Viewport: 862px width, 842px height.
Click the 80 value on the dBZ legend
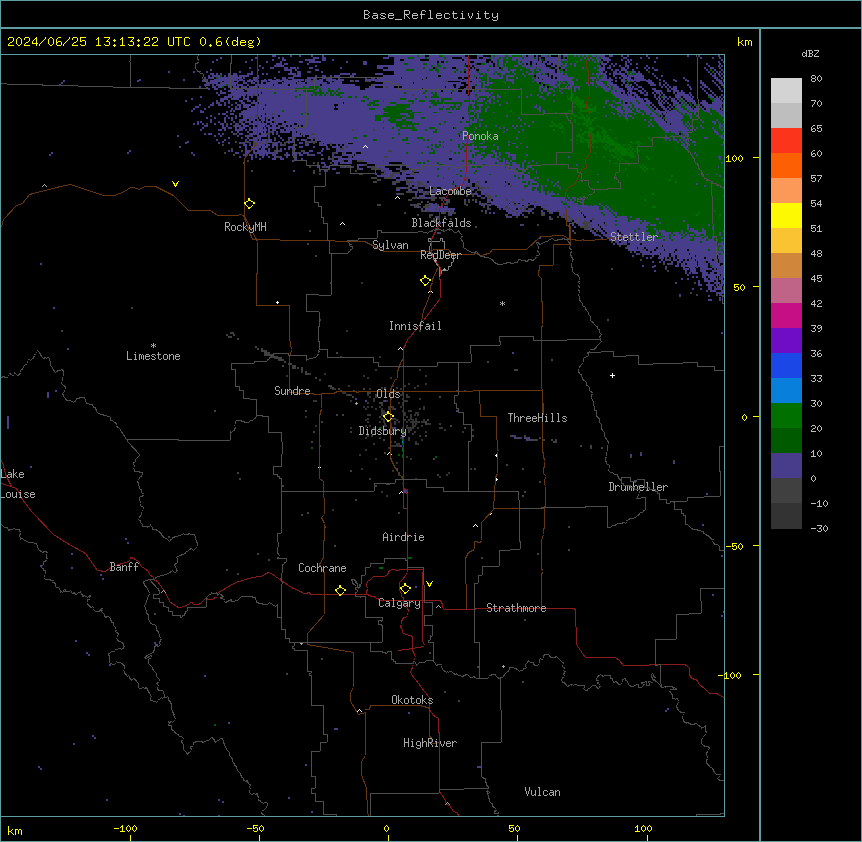pyautogui.click(x=816, y=79)
